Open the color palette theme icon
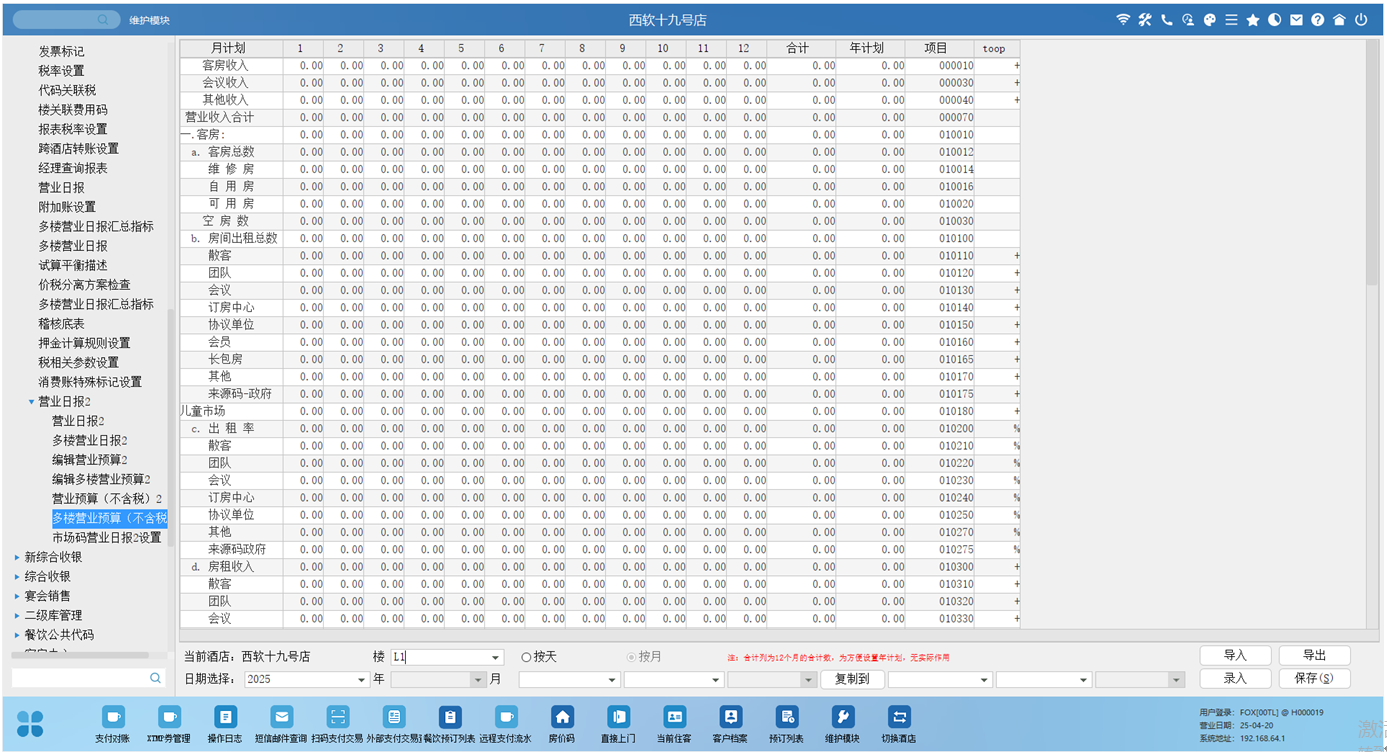Screen dimensions: 1387x752 coord(1209,20)
